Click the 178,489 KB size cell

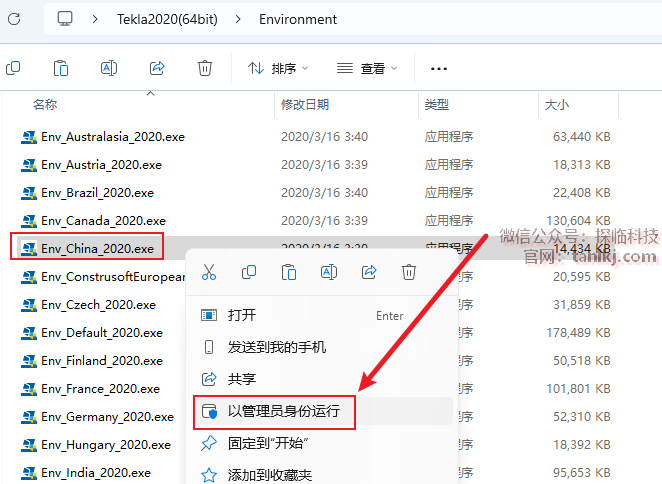578,332
